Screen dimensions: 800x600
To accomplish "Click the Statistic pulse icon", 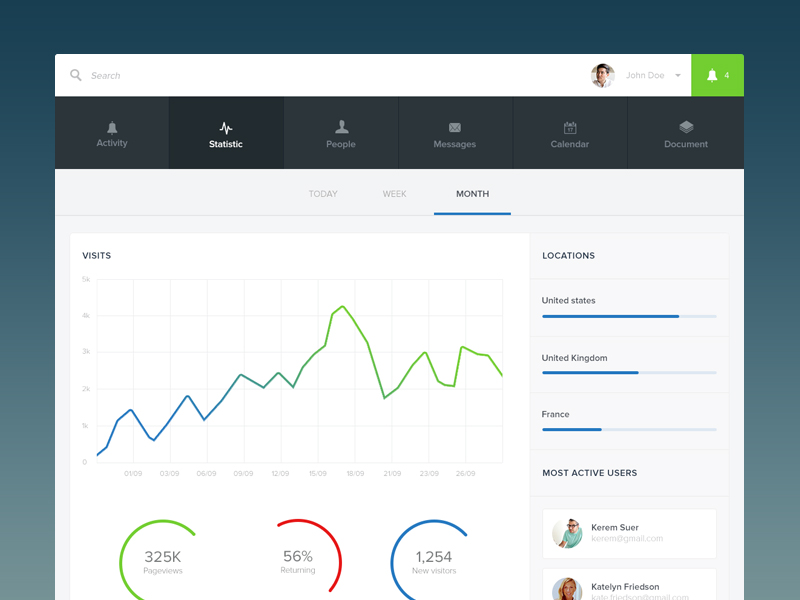I will coord(226,128).
